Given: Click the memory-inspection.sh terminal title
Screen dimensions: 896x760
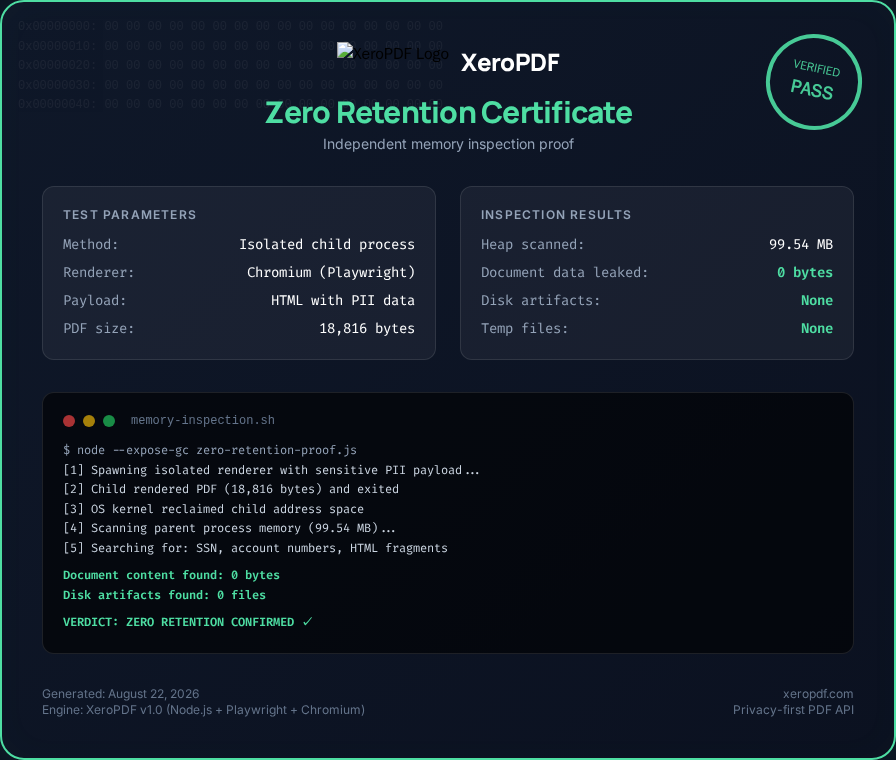Looking at the screenshot, I should coord(203,420).
